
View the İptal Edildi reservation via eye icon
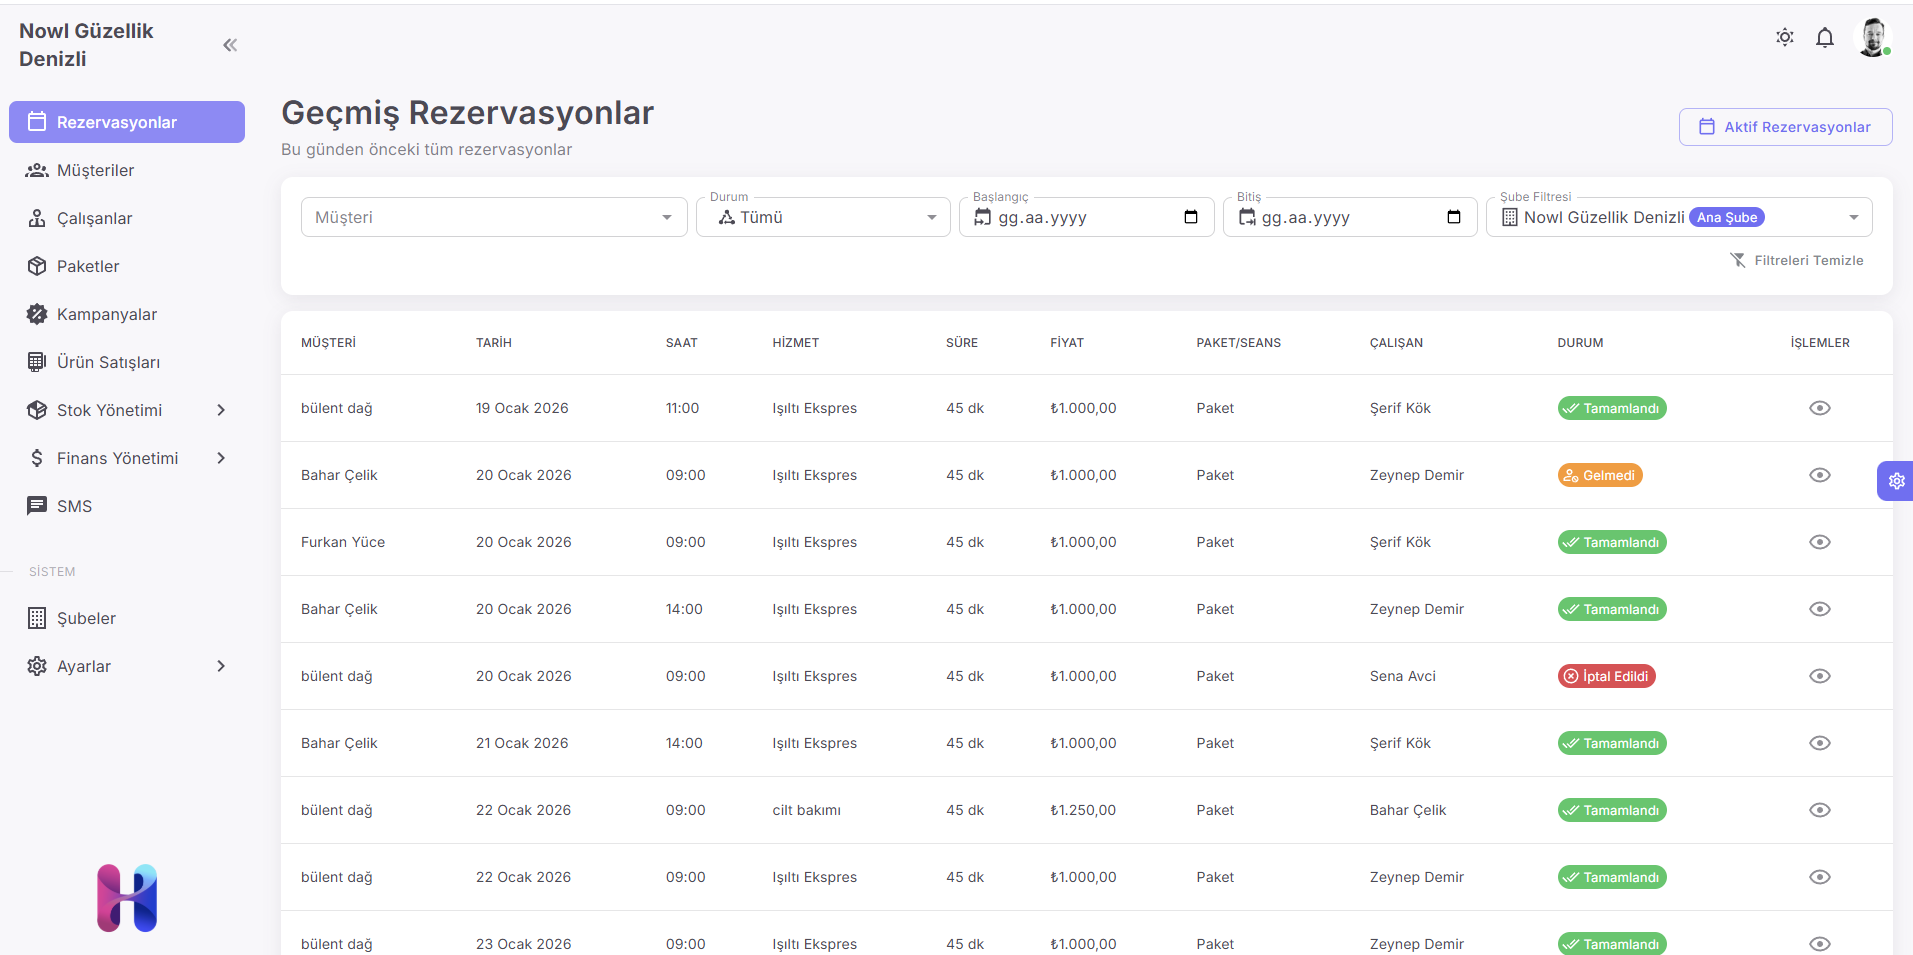(x=1819, y=676)
